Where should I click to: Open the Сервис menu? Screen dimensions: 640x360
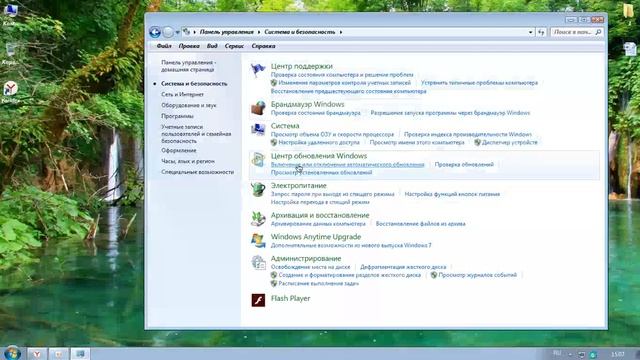[x=234, y=46]
